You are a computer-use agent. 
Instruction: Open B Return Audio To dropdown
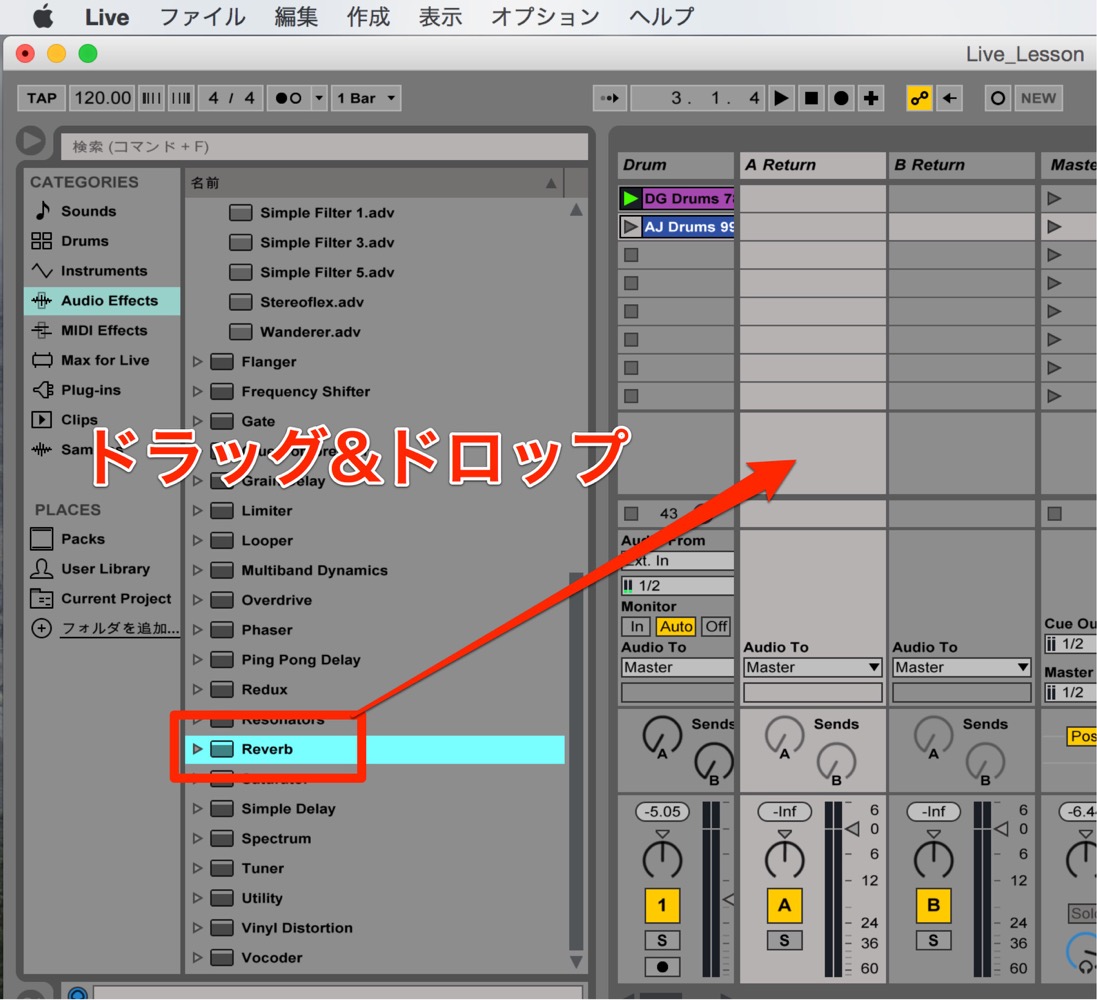(961, 668)
